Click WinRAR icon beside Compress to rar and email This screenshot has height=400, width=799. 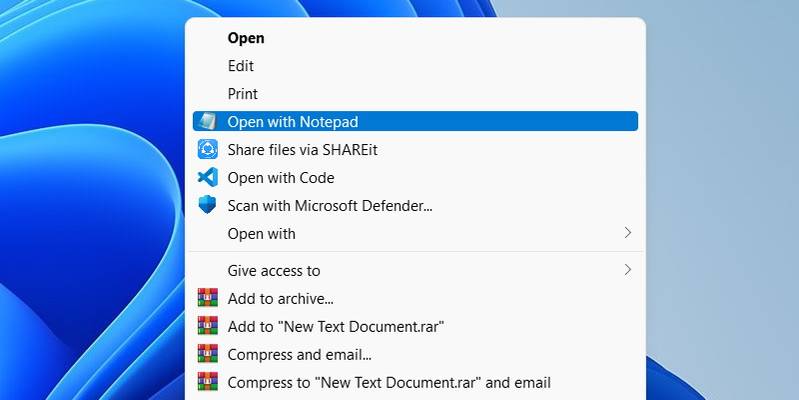tap(207, 382)
